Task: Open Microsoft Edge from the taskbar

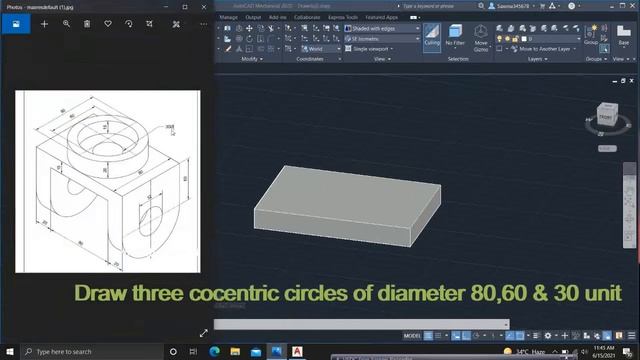Action: [x=214, y=351]
